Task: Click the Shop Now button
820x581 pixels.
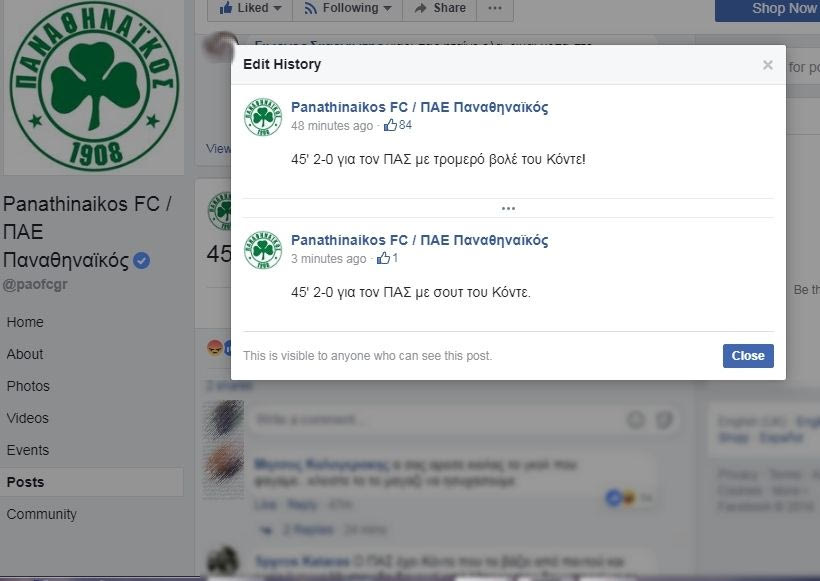Action: pos(769,9)
